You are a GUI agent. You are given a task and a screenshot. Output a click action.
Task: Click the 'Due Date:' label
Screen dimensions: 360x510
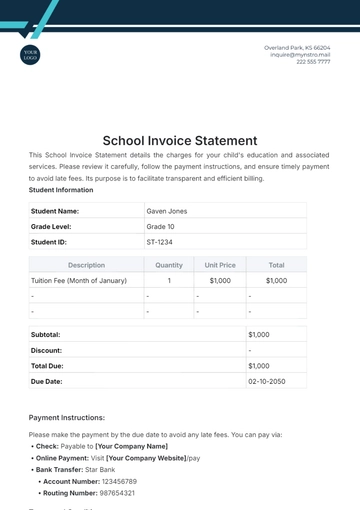coord(46,382)
